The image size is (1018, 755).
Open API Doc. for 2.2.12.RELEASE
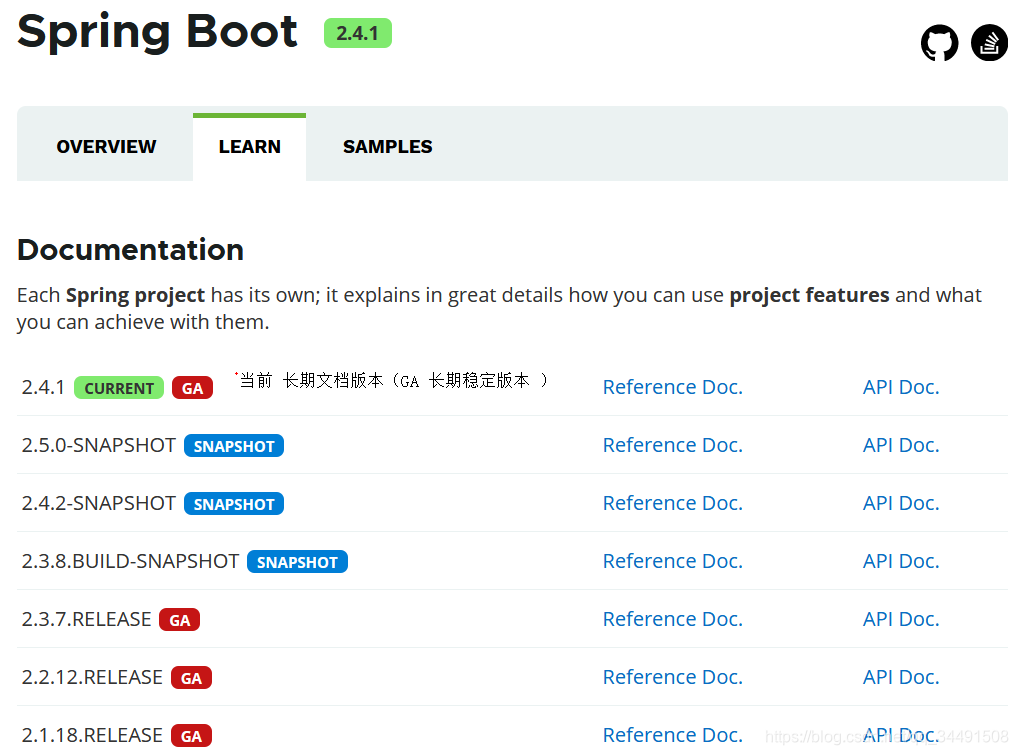point(901,677)
